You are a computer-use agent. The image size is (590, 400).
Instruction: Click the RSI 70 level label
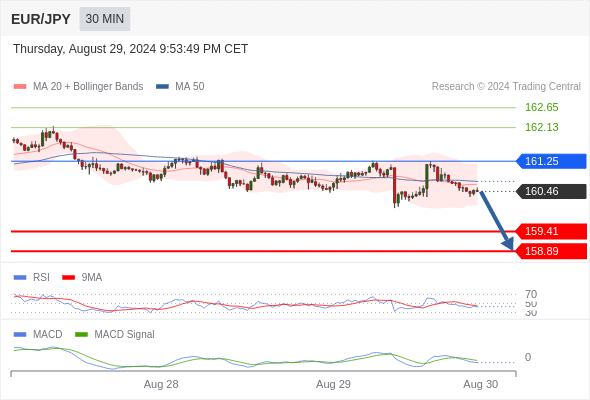pyautogui.click(x=531, y=294)
